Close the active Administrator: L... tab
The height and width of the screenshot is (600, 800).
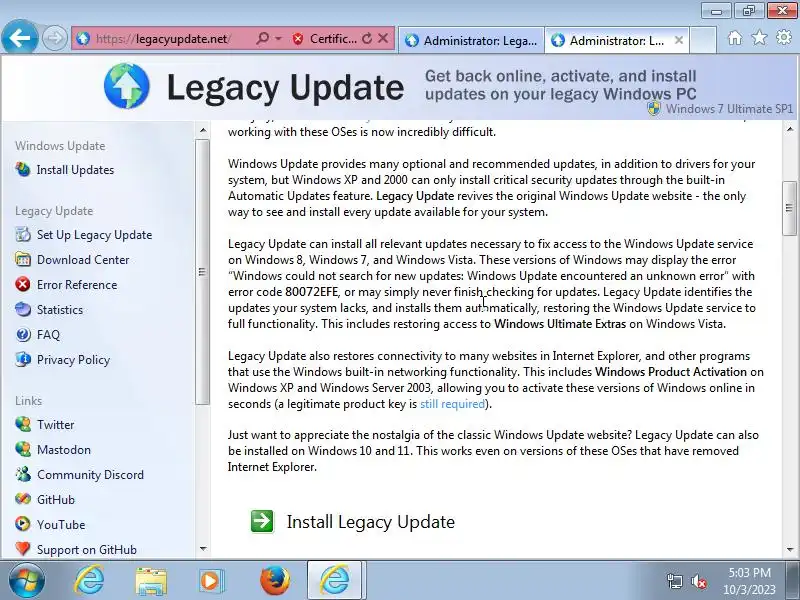click(x=679, y=40)
